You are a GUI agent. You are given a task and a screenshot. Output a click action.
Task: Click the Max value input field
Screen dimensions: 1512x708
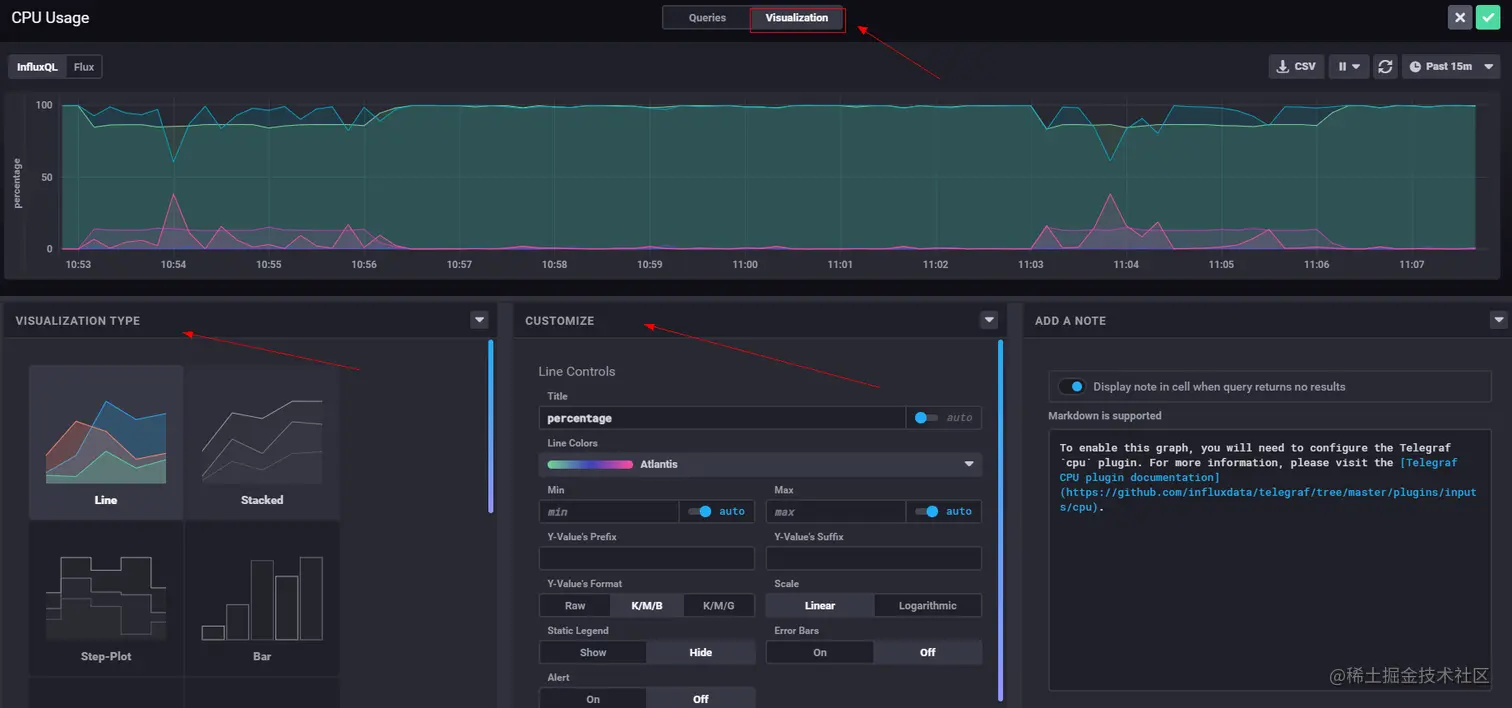pos(836,511)
